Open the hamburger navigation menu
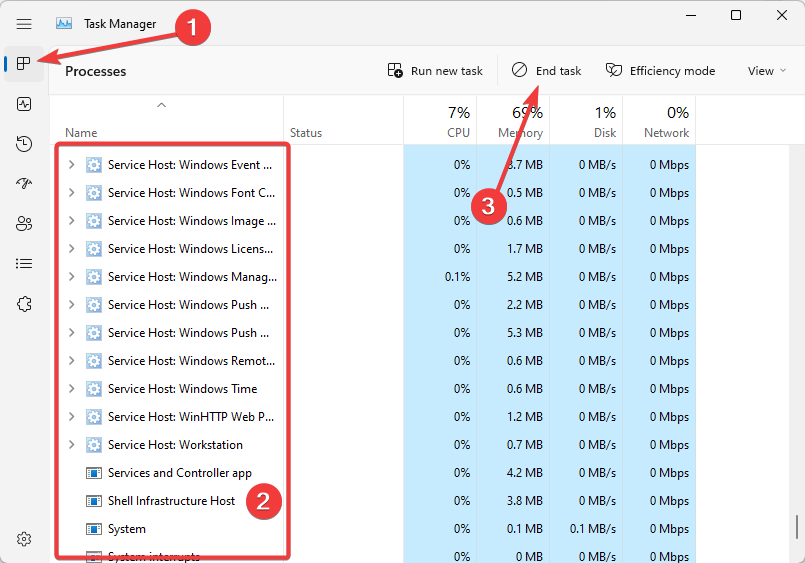 pyautogui.click(x=24, y=24)
